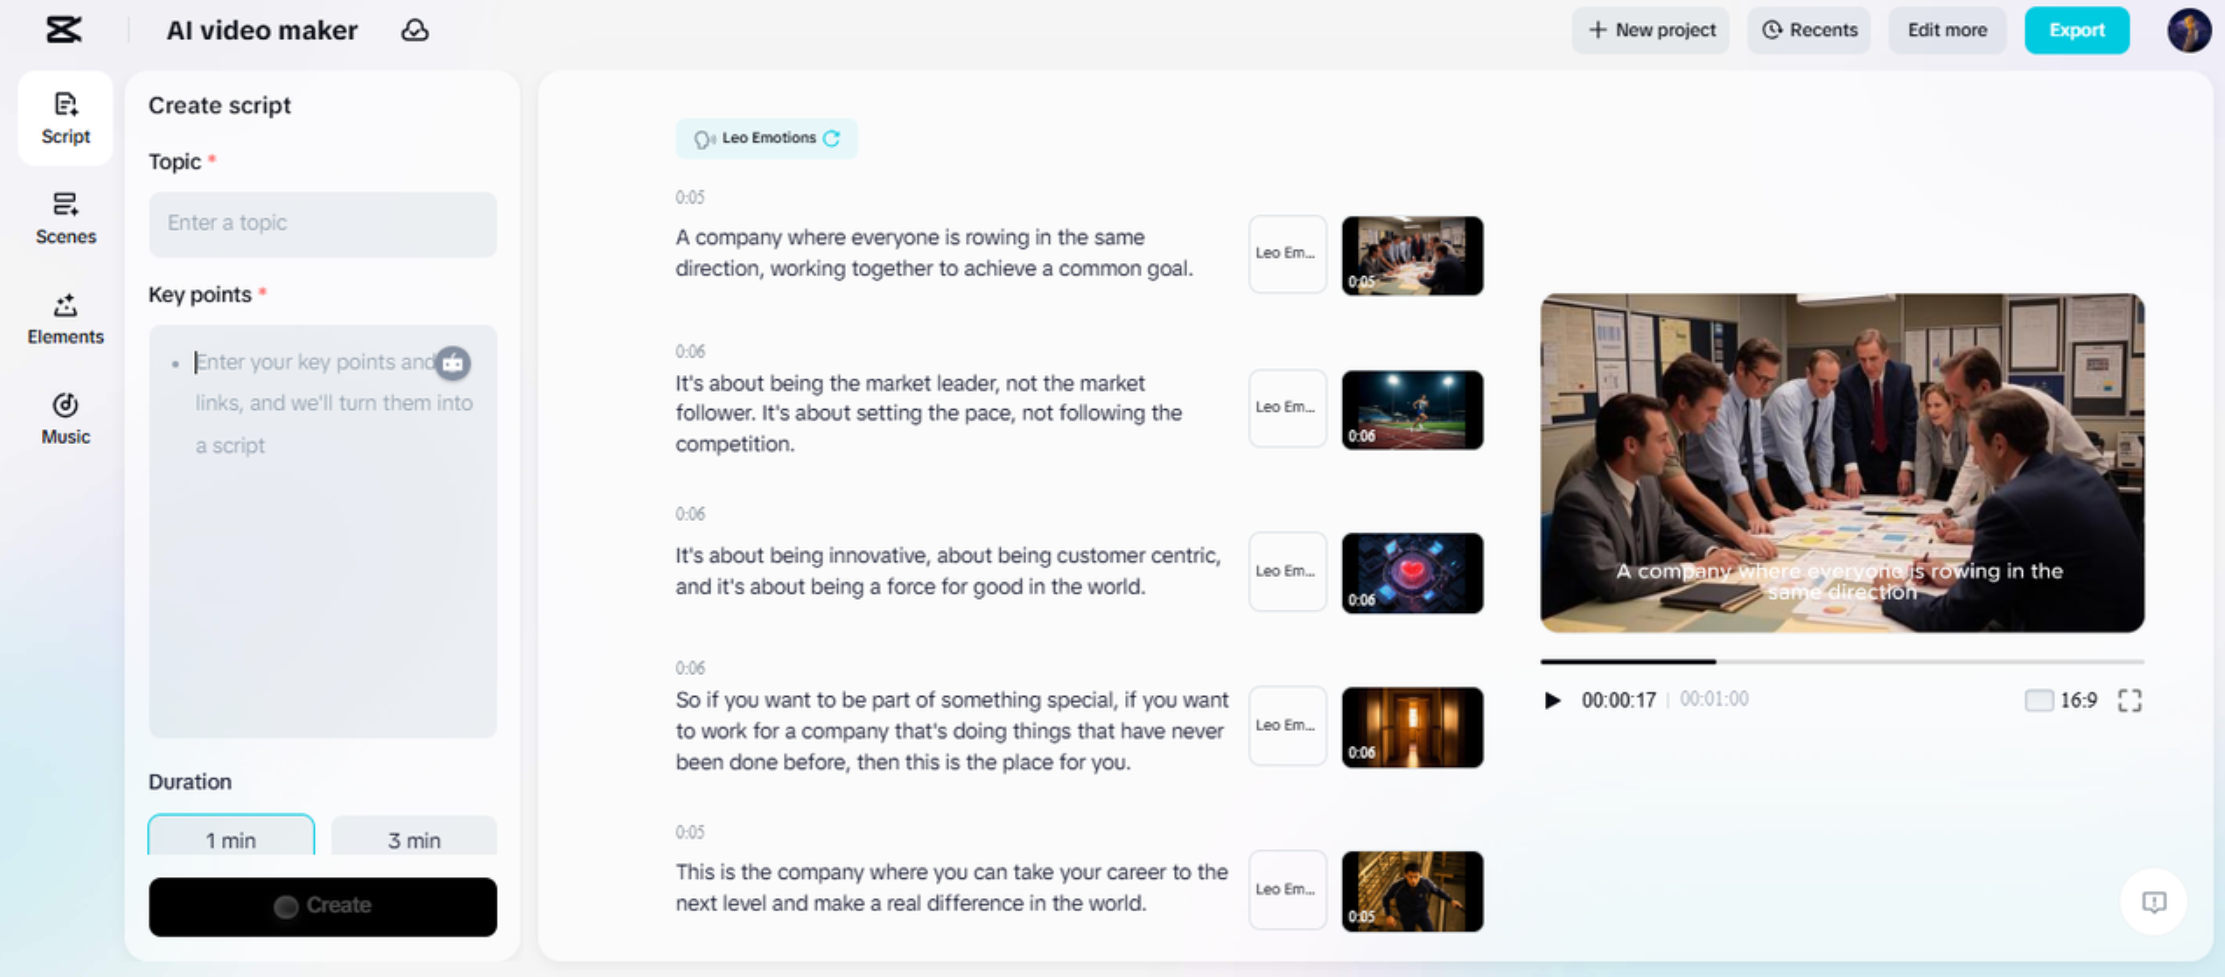Click script text 'This is the company where you can'
Screen dimensions: 2225x977
coord(951,887)
